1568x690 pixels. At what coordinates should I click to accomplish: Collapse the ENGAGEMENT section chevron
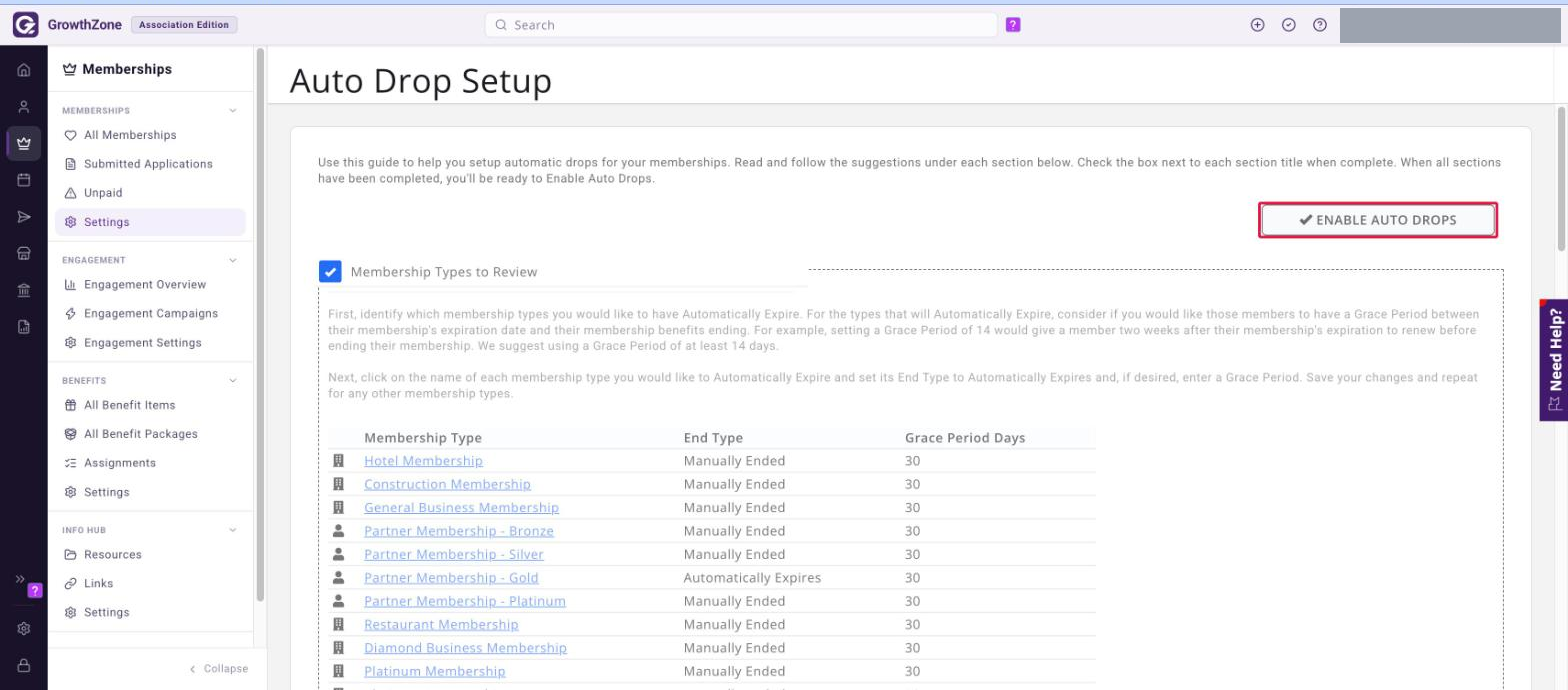click(233, 260)
